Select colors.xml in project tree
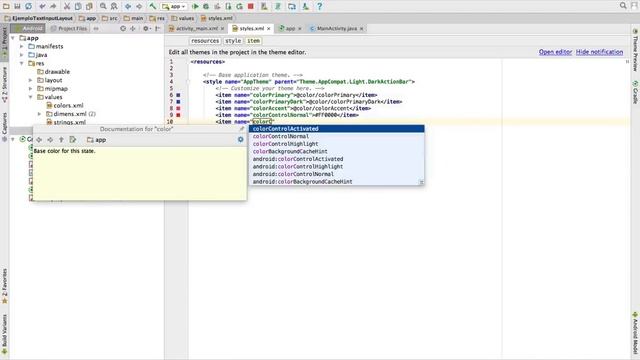 coord(65,105)
